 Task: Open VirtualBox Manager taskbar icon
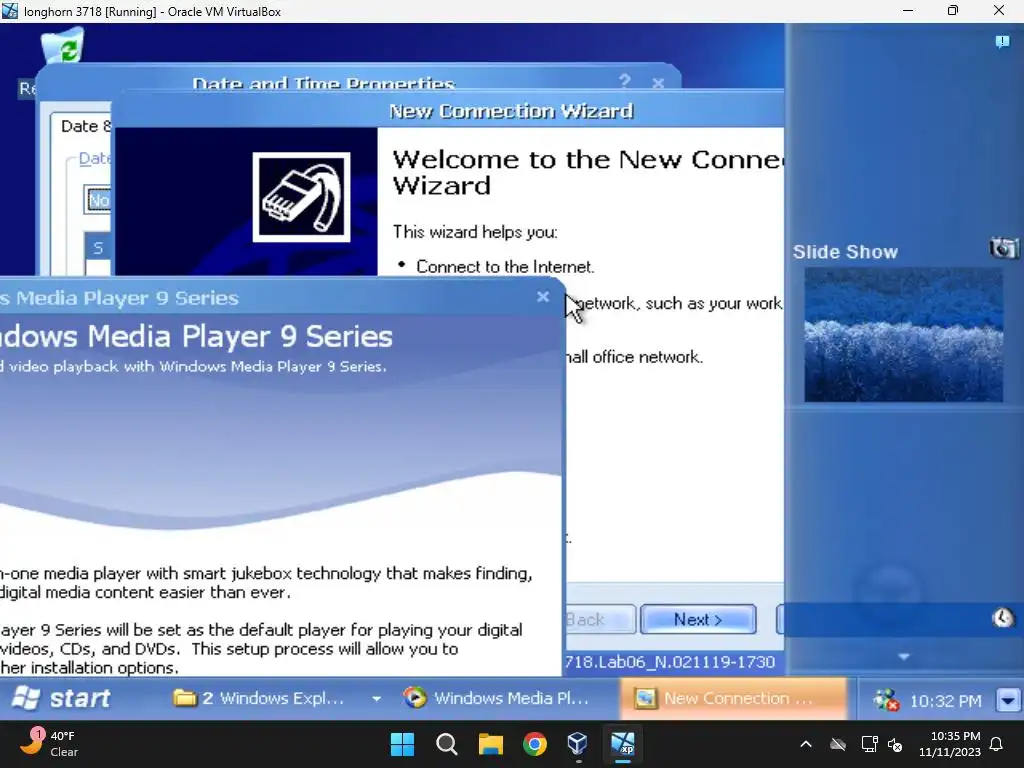578,744
